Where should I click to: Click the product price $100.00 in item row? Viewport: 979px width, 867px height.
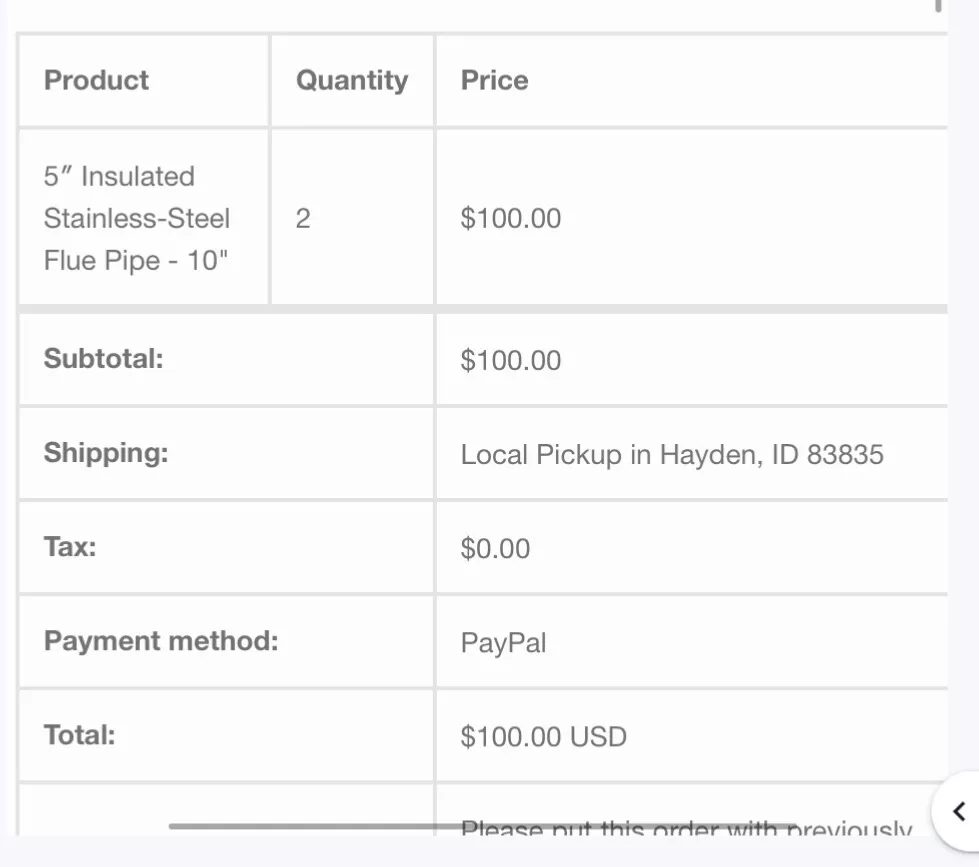coord(511,218)
